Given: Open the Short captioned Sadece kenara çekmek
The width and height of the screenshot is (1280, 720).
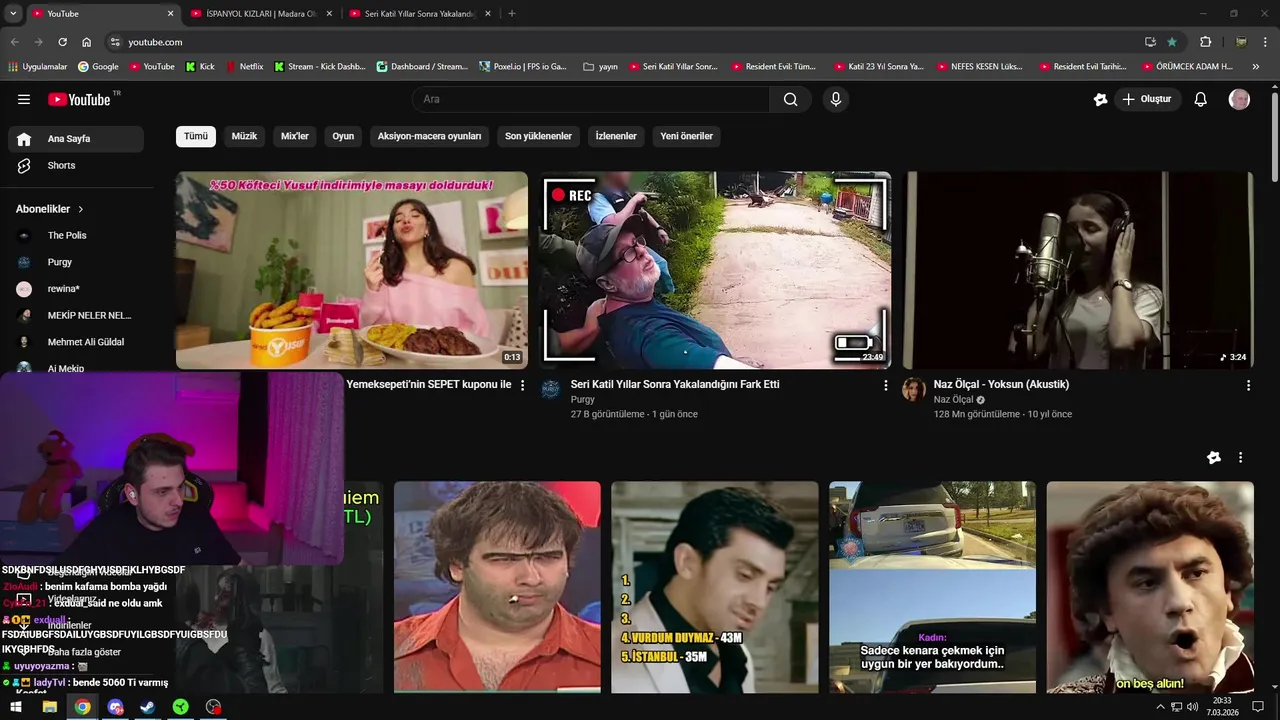Looking at the screenshot, I should [932, 587].
